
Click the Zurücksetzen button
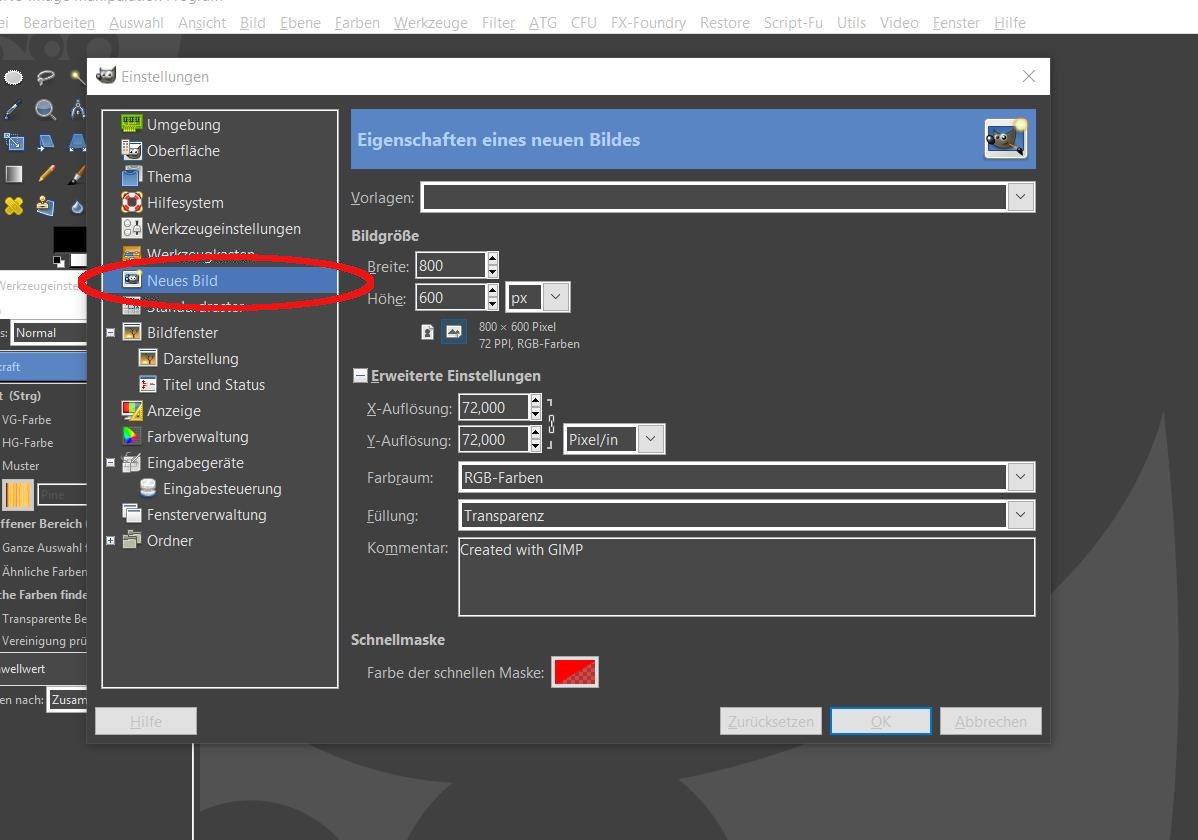[770, 721]
